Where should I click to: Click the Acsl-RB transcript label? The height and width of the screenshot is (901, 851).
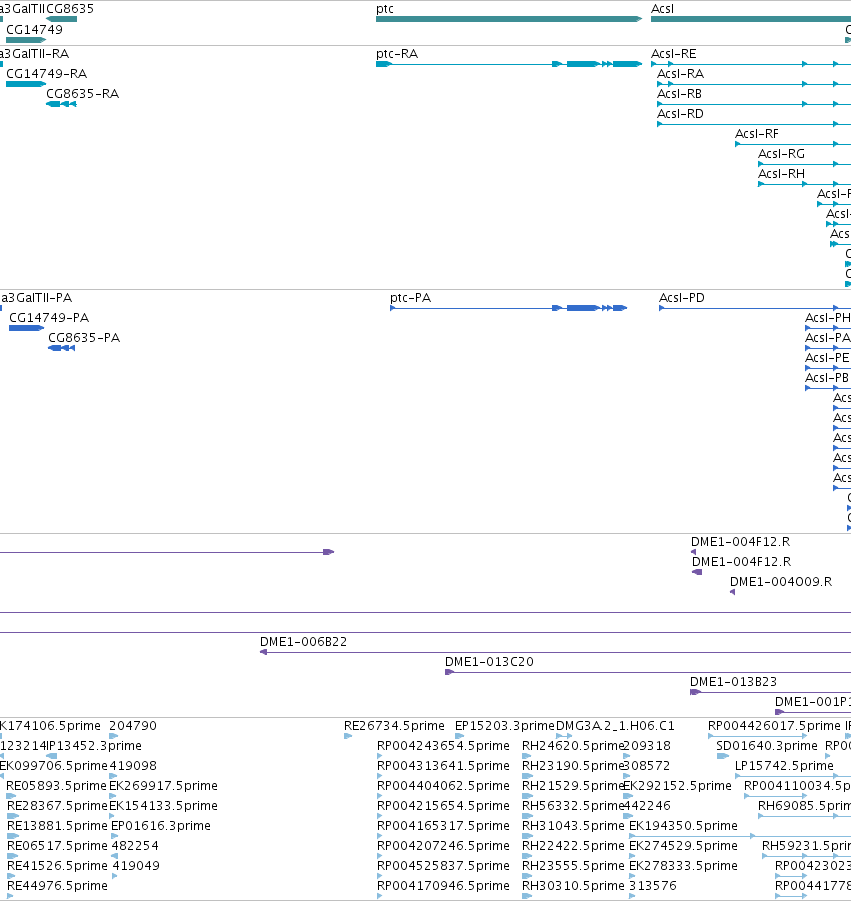[x=679, y=94]
